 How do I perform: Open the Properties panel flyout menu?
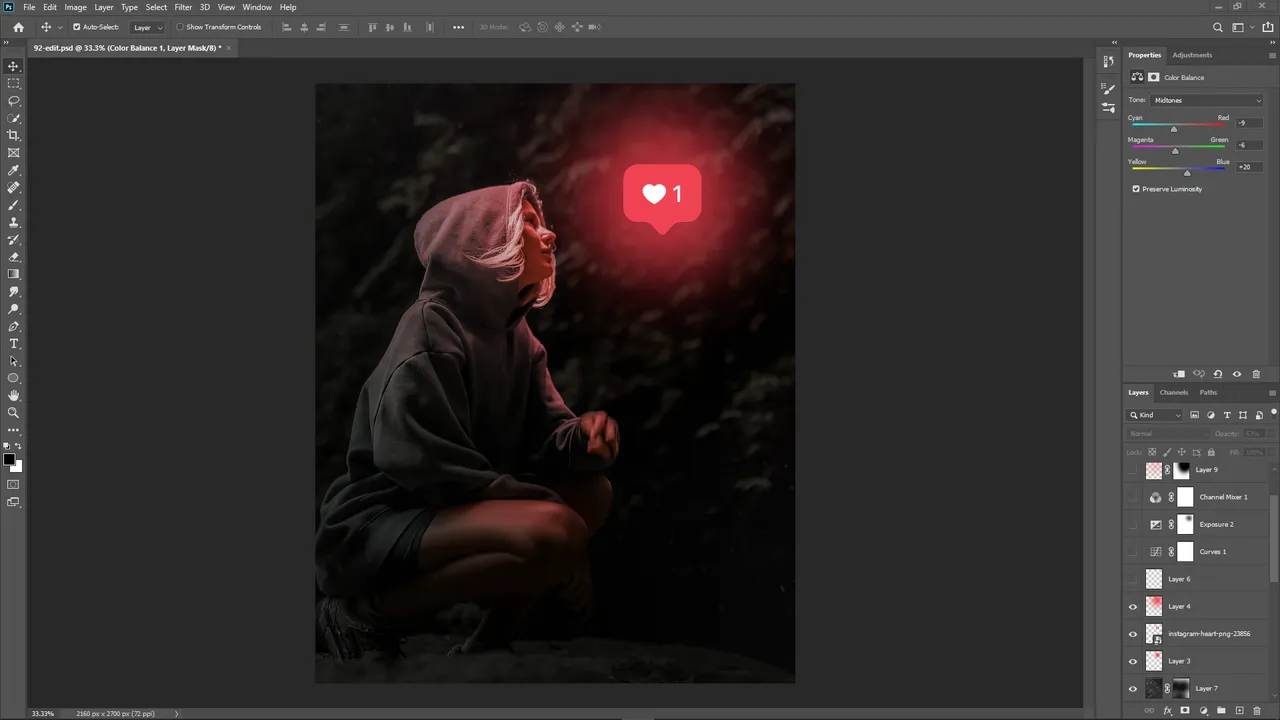click(1272, 56)
